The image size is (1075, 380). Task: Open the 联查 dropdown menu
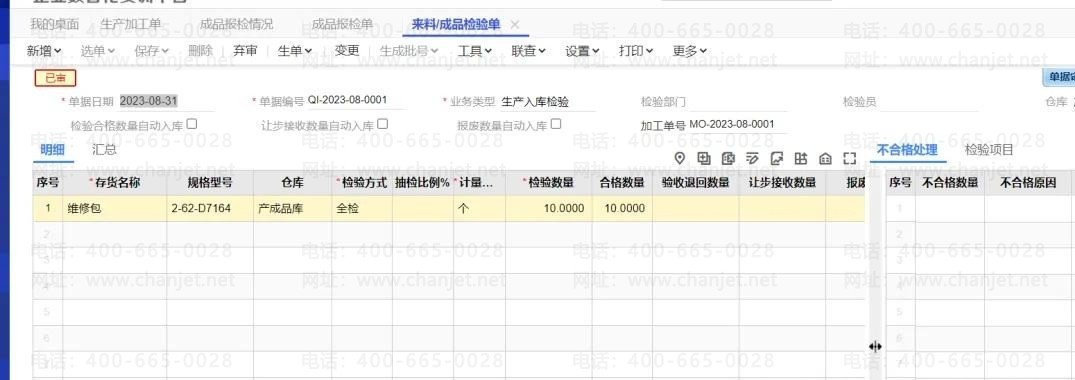pos(529,51)
